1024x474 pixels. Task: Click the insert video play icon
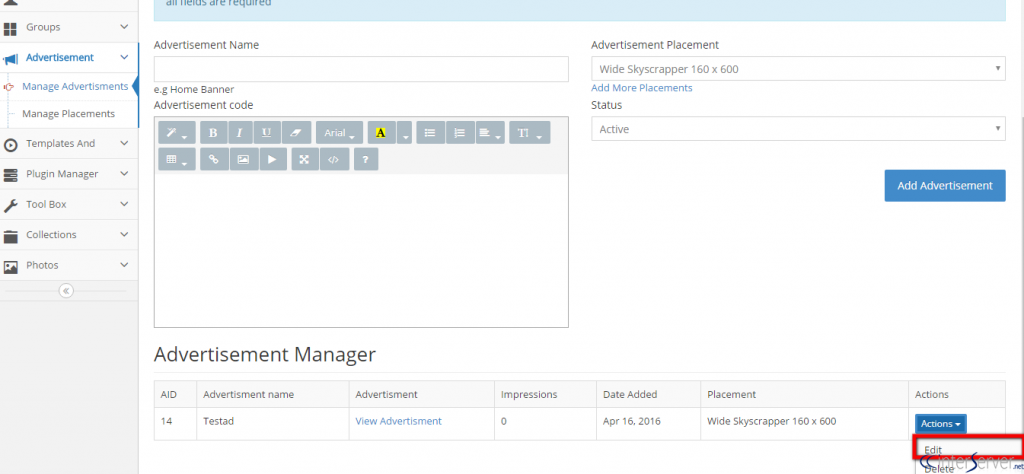[273, 159]
